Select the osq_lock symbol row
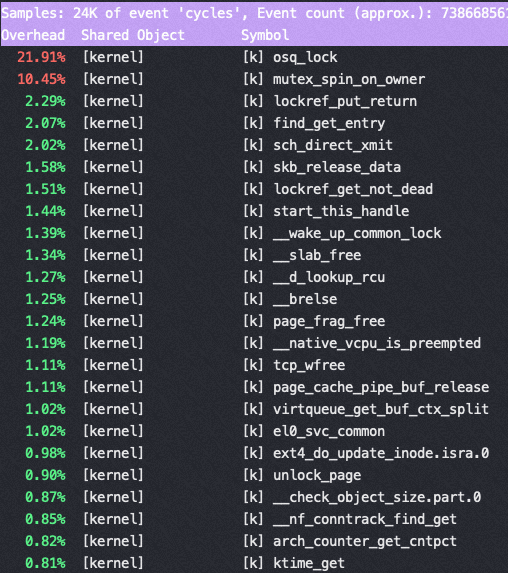 [254, 57]
